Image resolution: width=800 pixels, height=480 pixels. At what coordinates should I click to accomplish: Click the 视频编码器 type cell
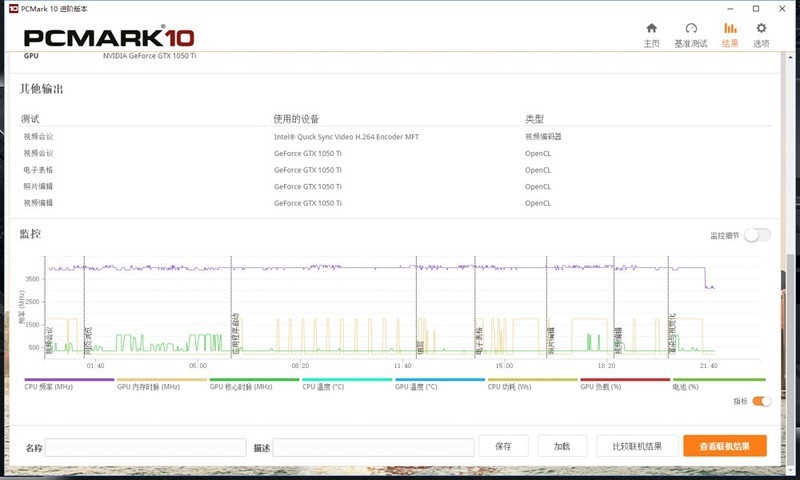click(543, 137)
